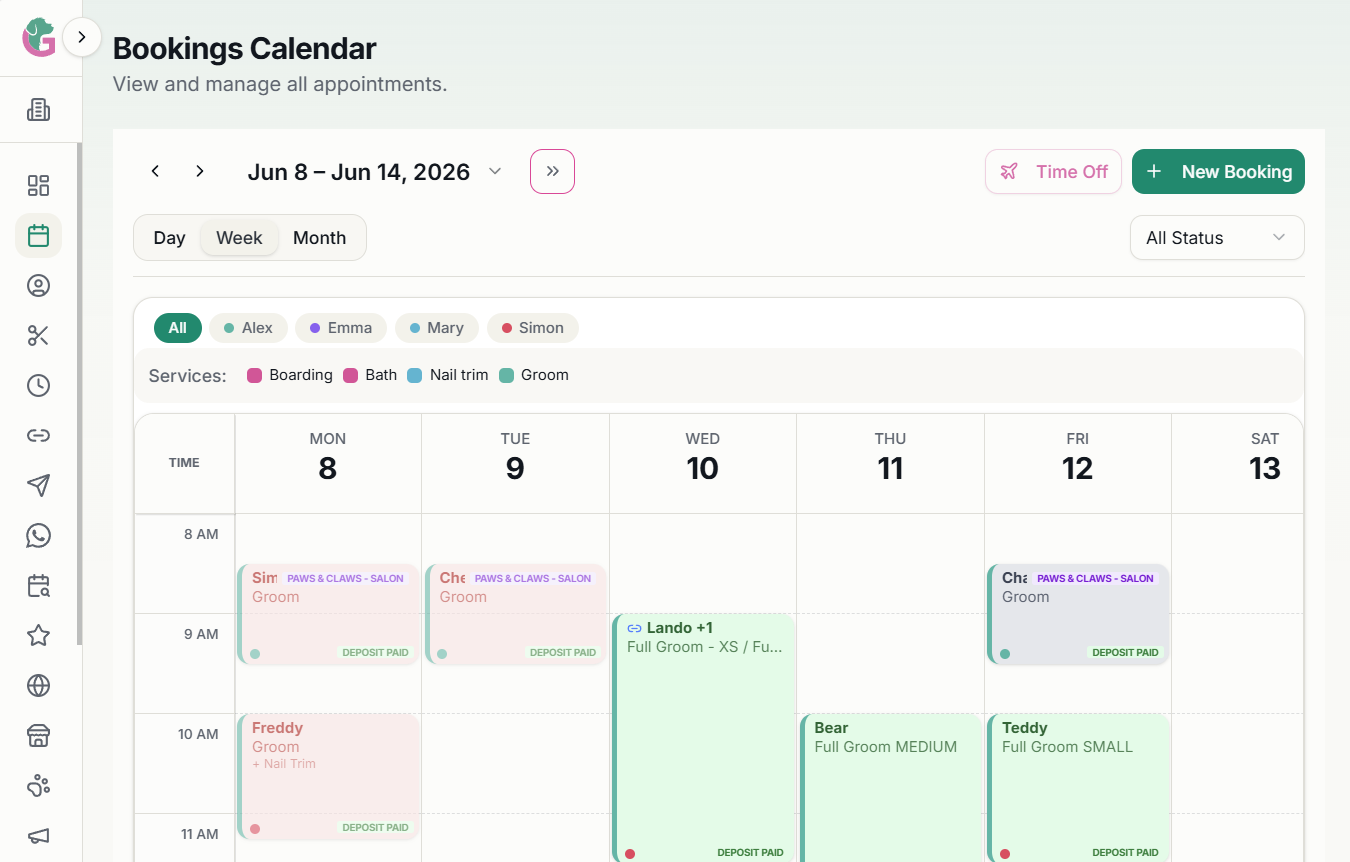Click the Groom service color swatch
The image size is (1350, 862).
[x=506, y=375]
